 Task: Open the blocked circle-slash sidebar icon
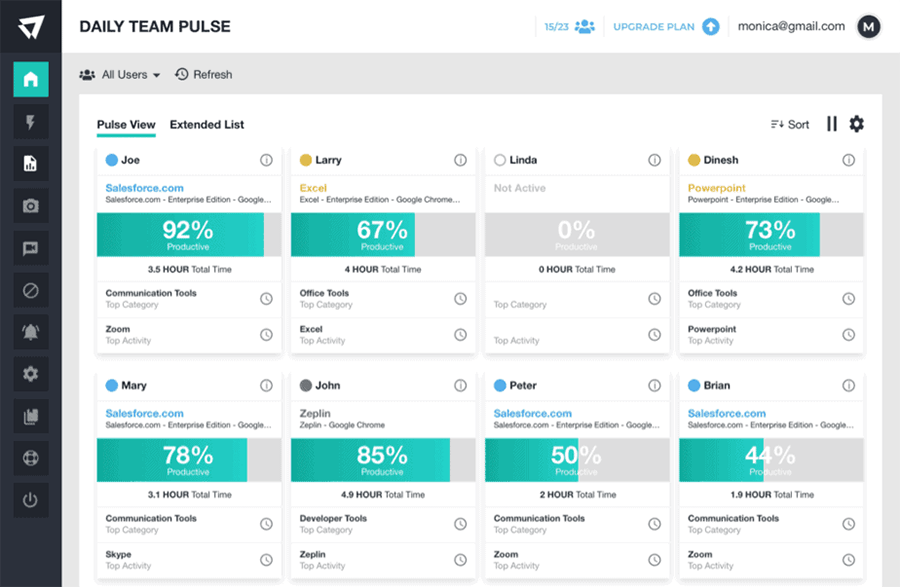click(30, 291)
